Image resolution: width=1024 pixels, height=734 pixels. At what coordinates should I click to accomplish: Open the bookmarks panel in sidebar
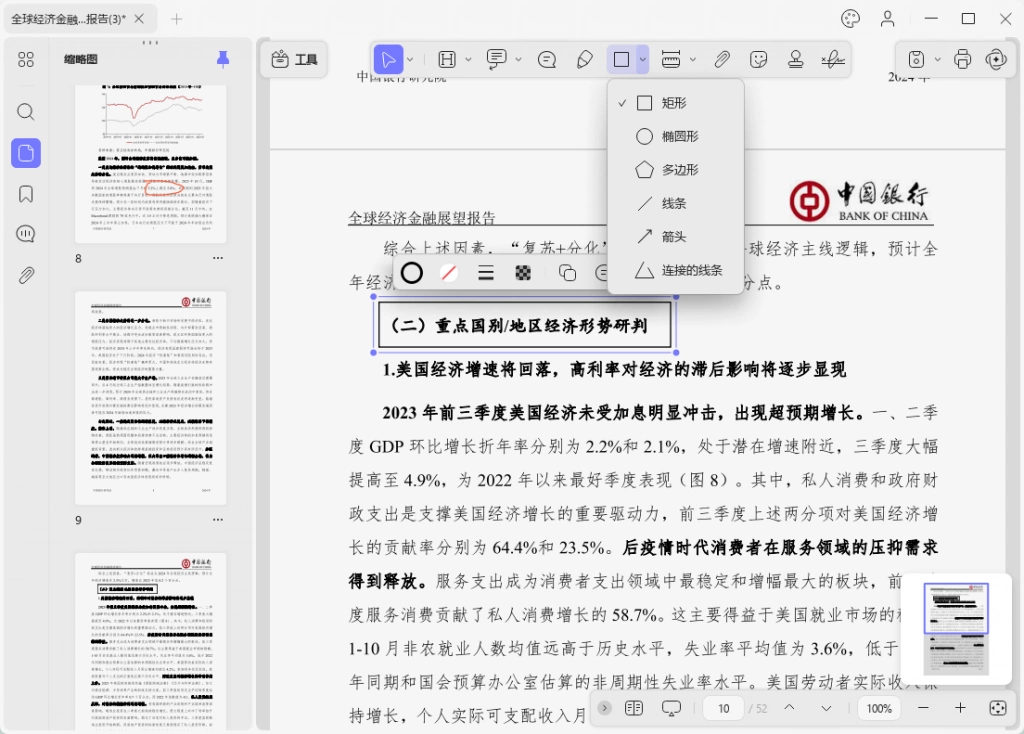coord(26,194)
